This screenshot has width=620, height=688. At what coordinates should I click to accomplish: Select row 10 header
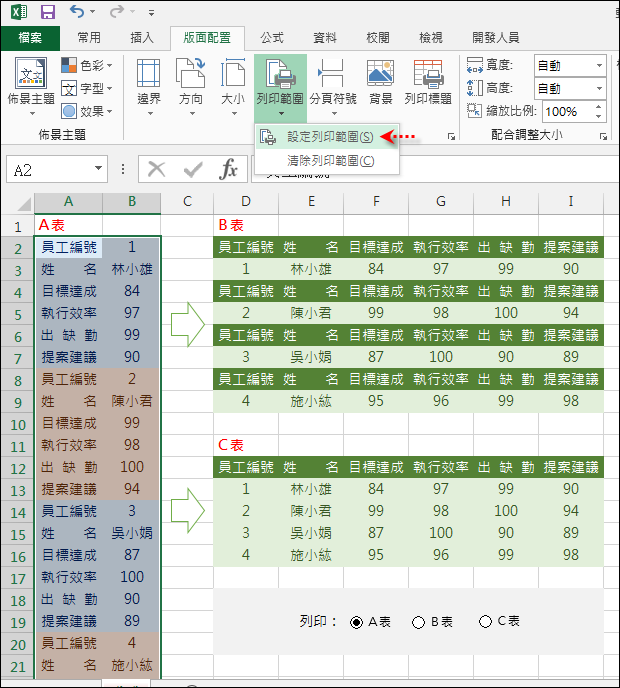(x=18, y=424)
